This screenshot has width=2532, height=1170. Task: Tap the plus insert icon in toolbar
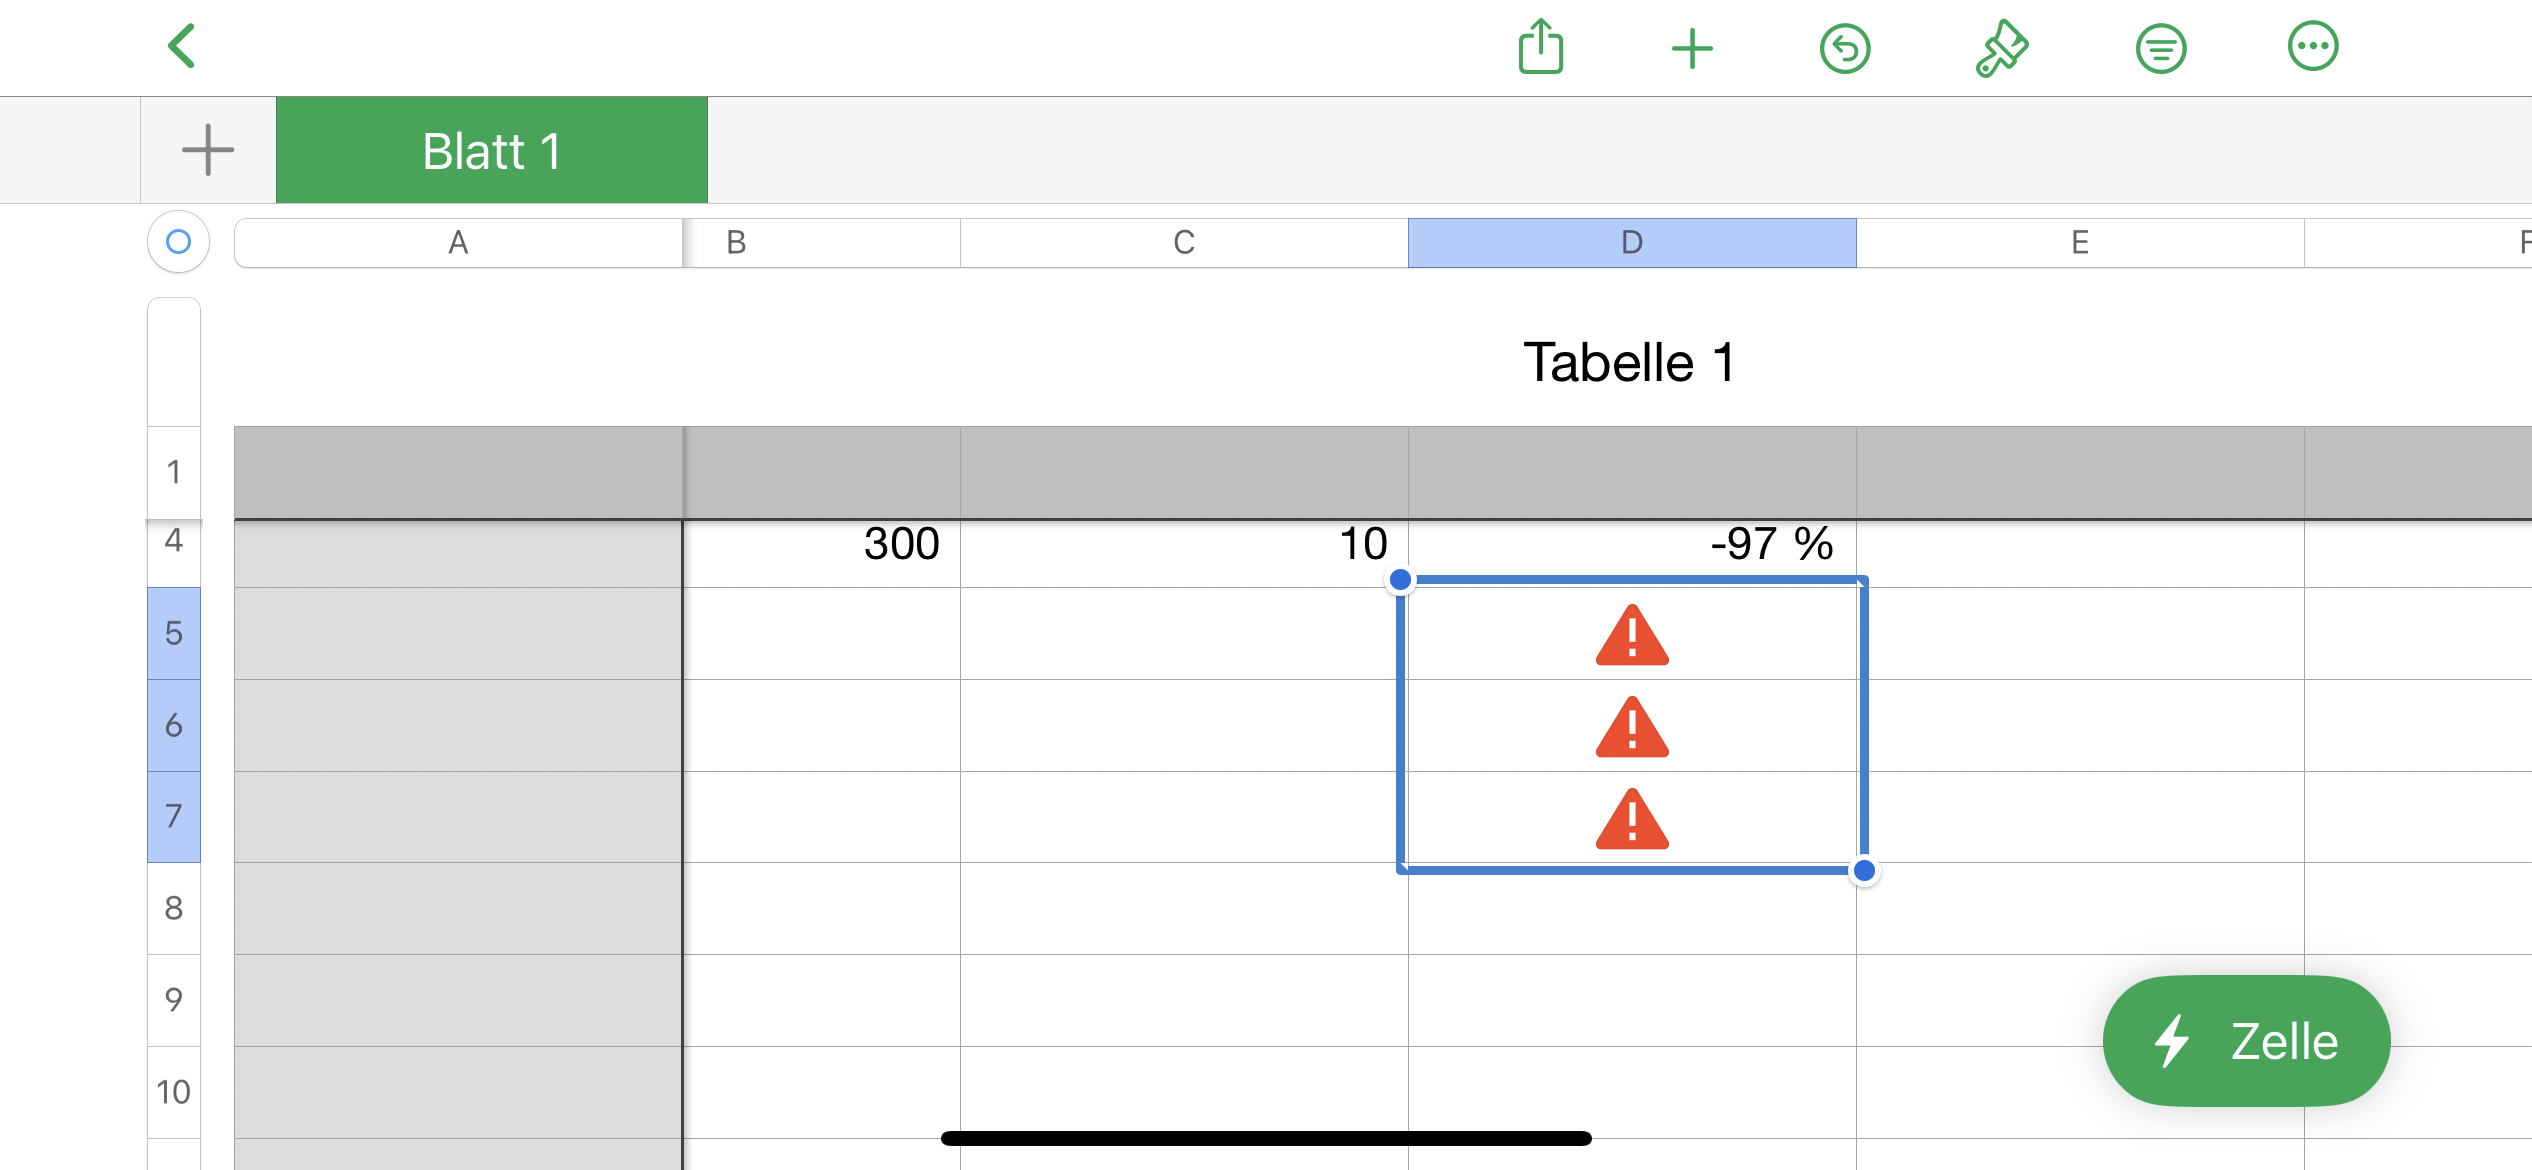(1692, 48)
